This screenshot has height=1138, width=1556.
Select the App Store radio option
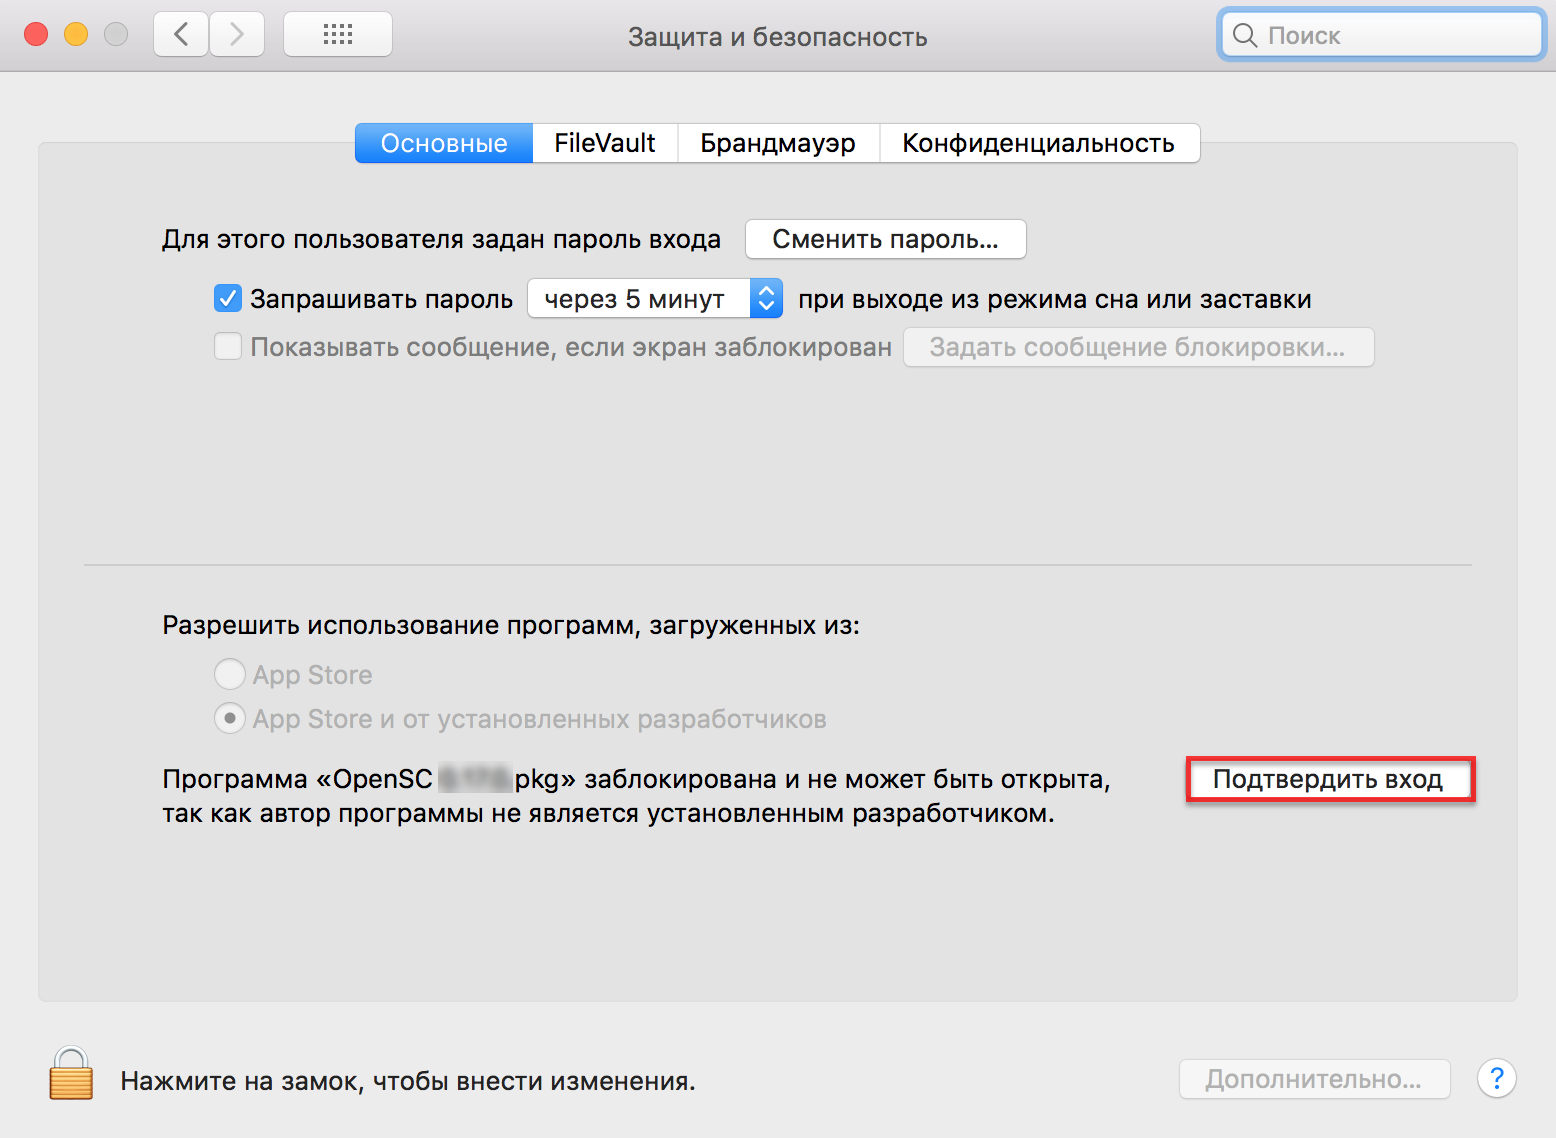click(x=230, y=674)
